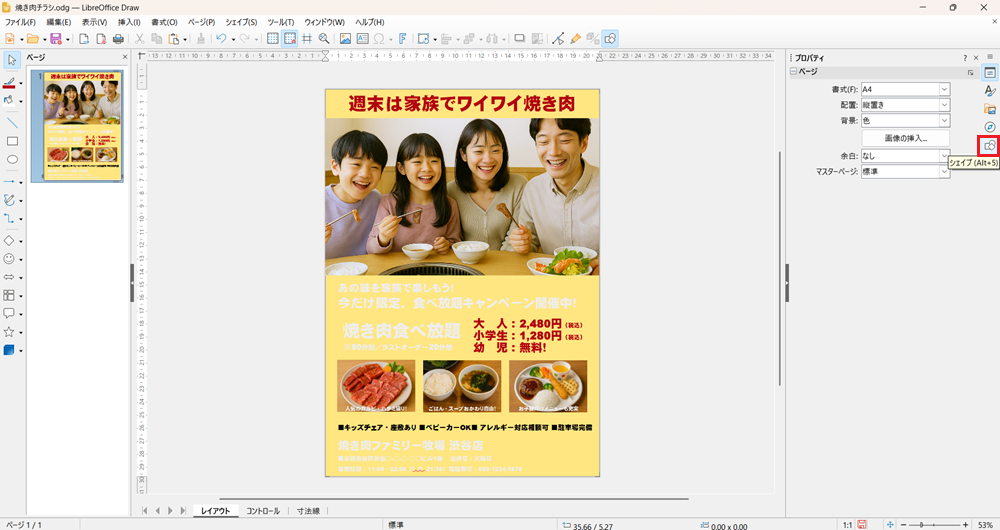Open the シェイプ(S) menu
The image size is (1000, 530).
241,22
